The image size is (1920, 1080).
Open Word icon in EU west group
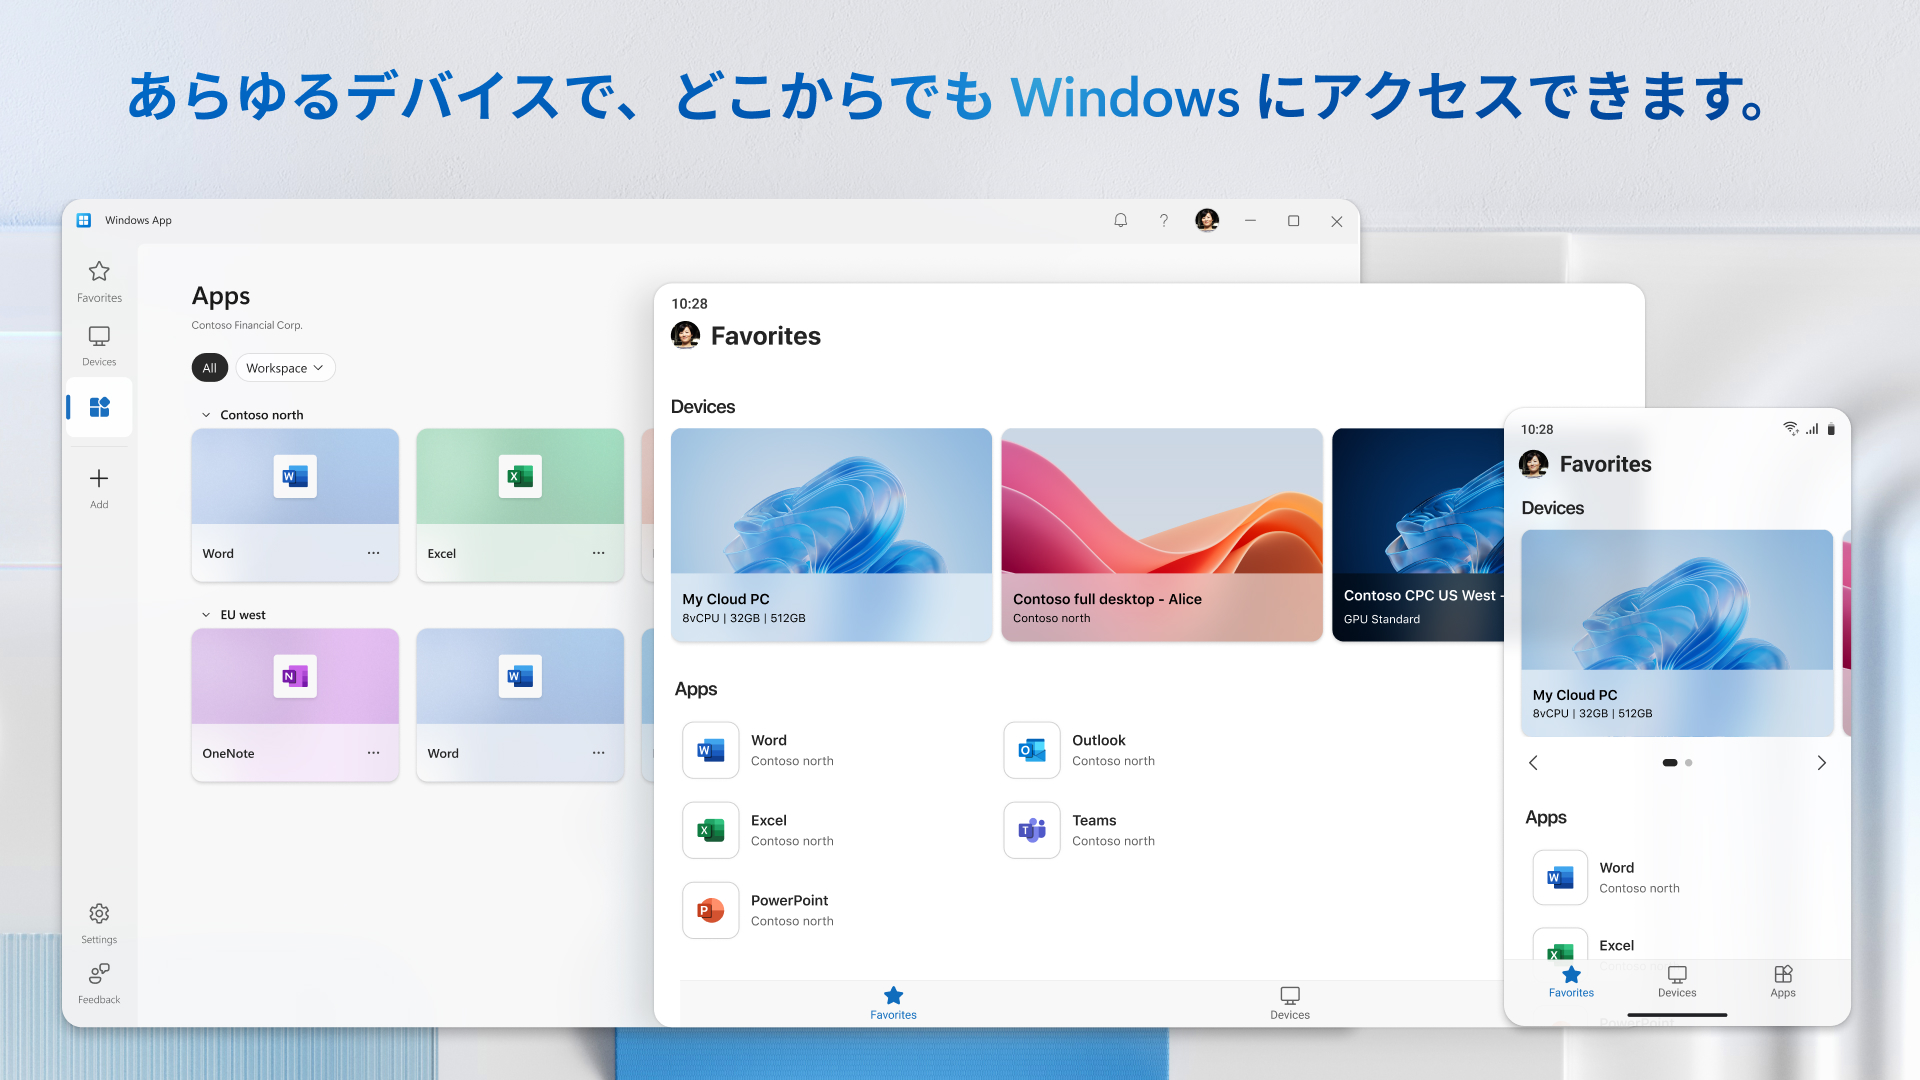(x=520, y=676)
